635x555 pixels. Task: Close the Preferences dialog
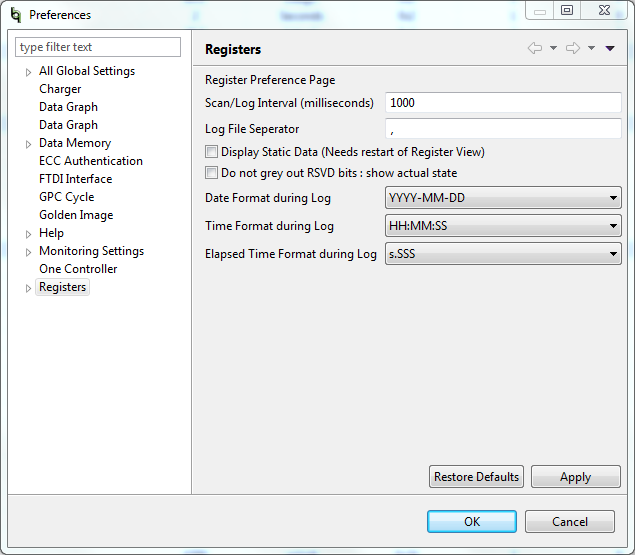tap(604, 11)
